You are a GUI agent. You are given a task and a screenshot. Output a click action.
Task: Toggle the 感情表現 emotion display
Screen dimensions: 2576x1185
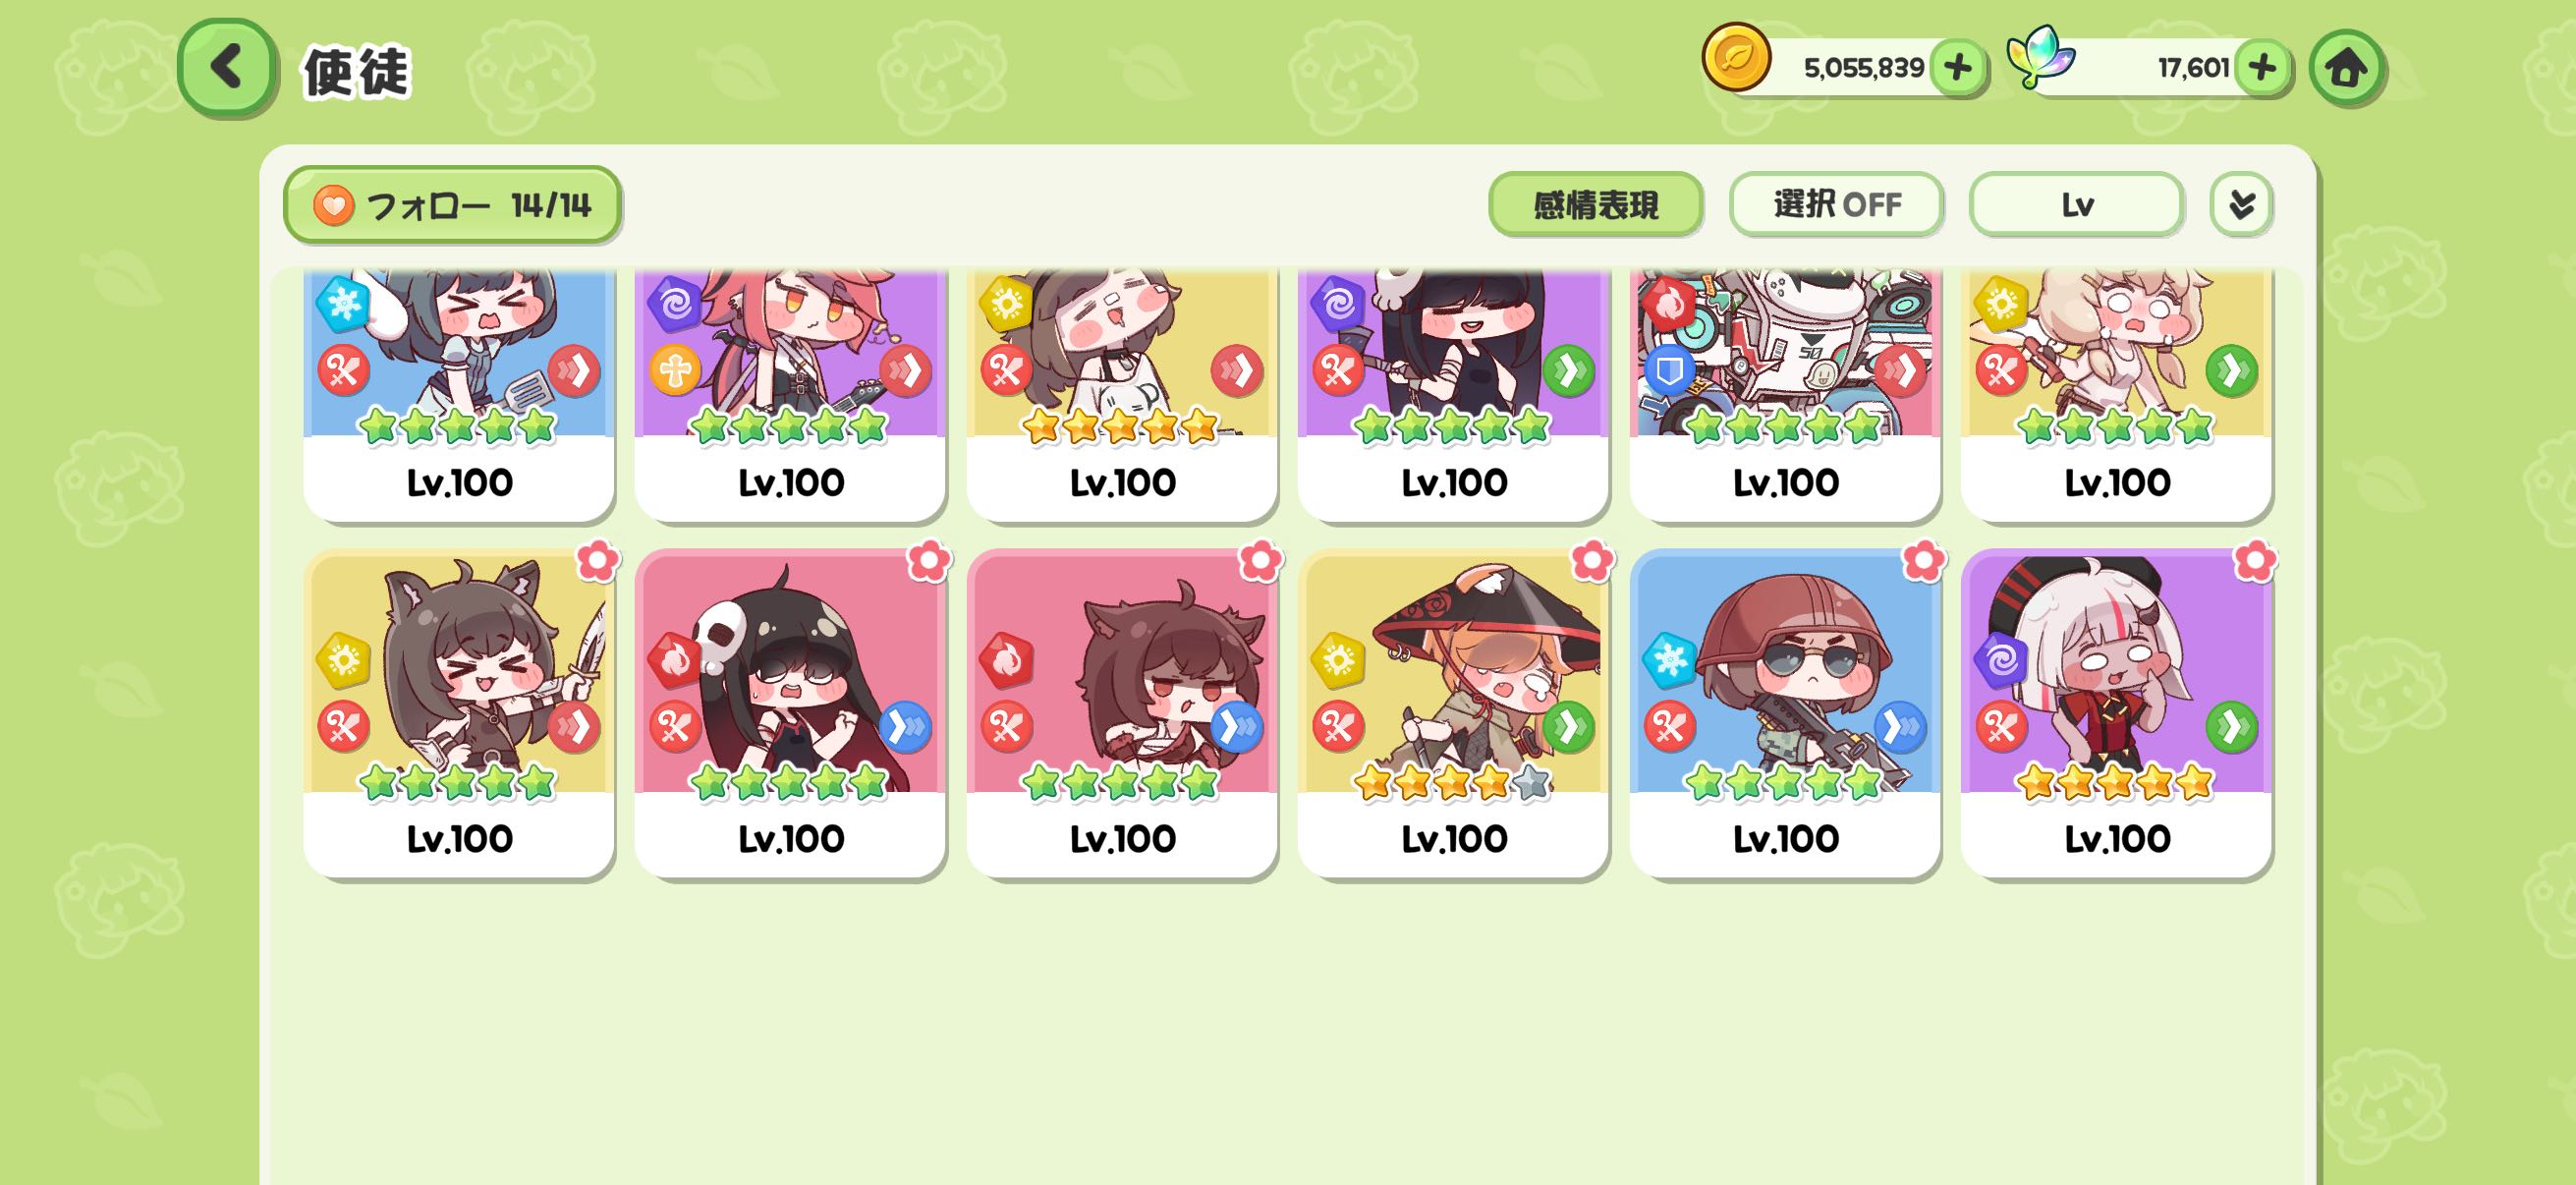tap(1595, 204)
